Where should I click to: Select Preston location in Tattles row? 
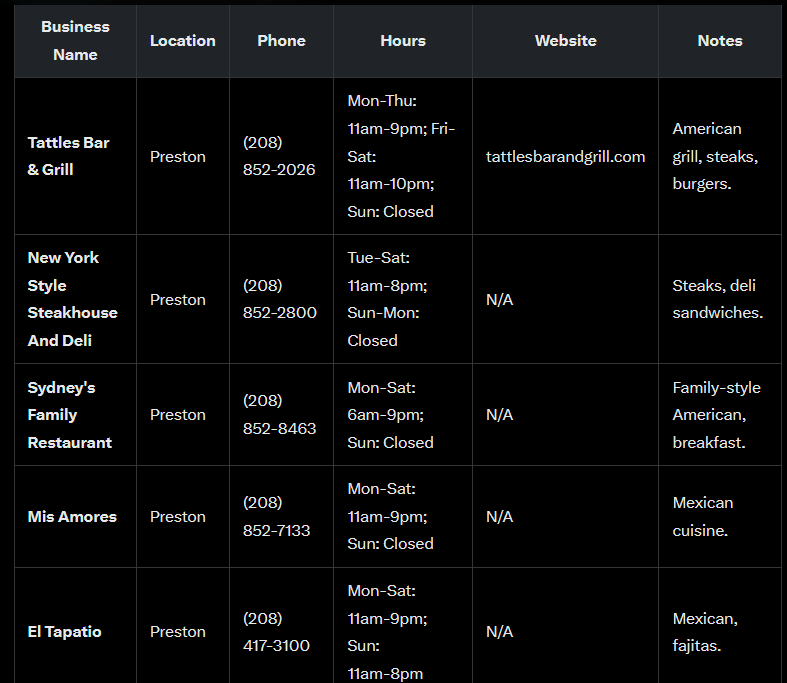pyautogui.click(x=178, y=157)
